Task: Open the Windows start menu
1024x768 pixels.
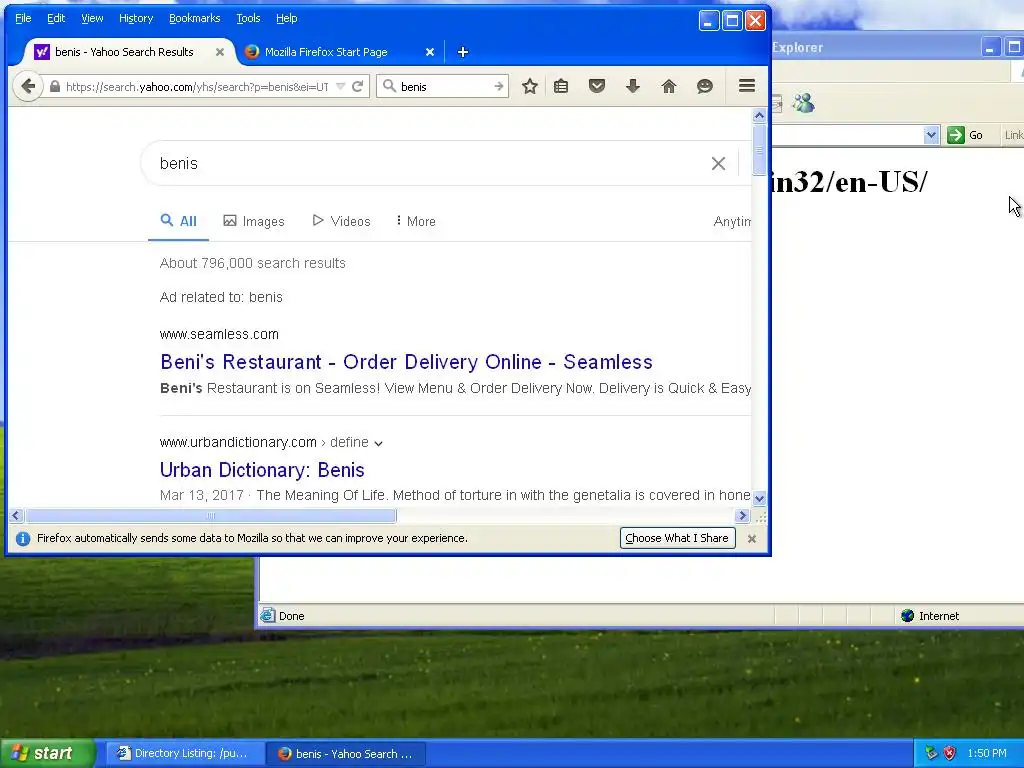Action: 47,753
